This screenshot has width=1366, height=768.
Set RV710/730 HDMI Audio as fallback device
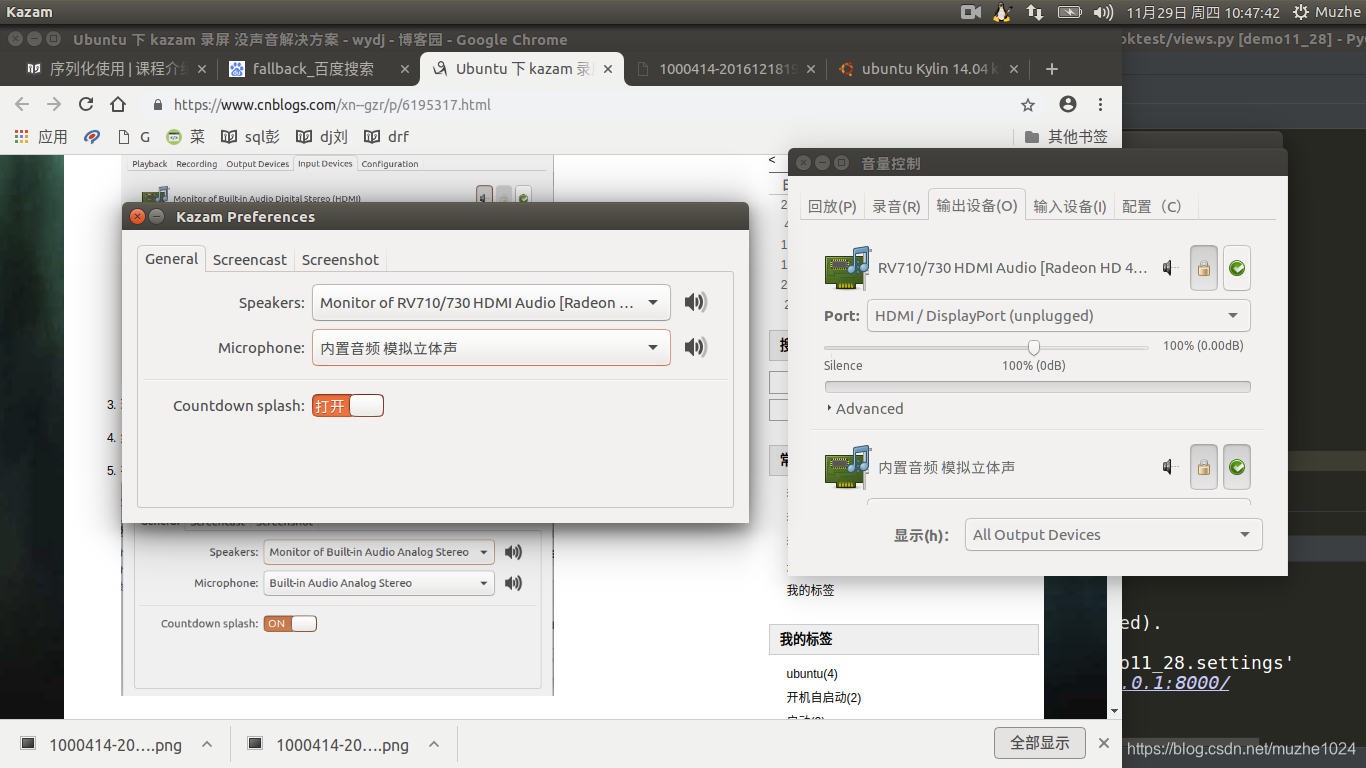1237,268
